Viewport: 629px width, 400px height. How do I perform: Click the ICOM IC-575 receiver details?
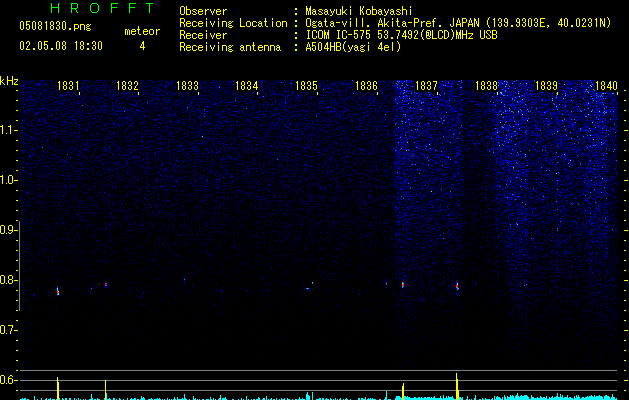tap(401, 35)
